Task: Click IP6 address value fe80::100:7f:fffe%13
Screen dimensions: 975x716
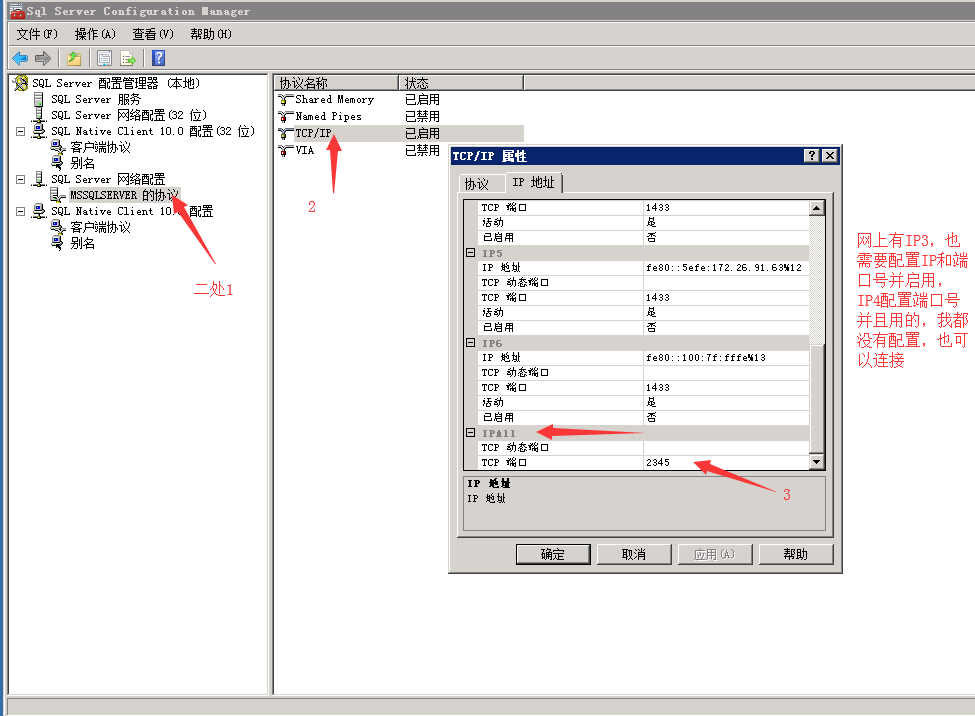Action: point(726,358)
